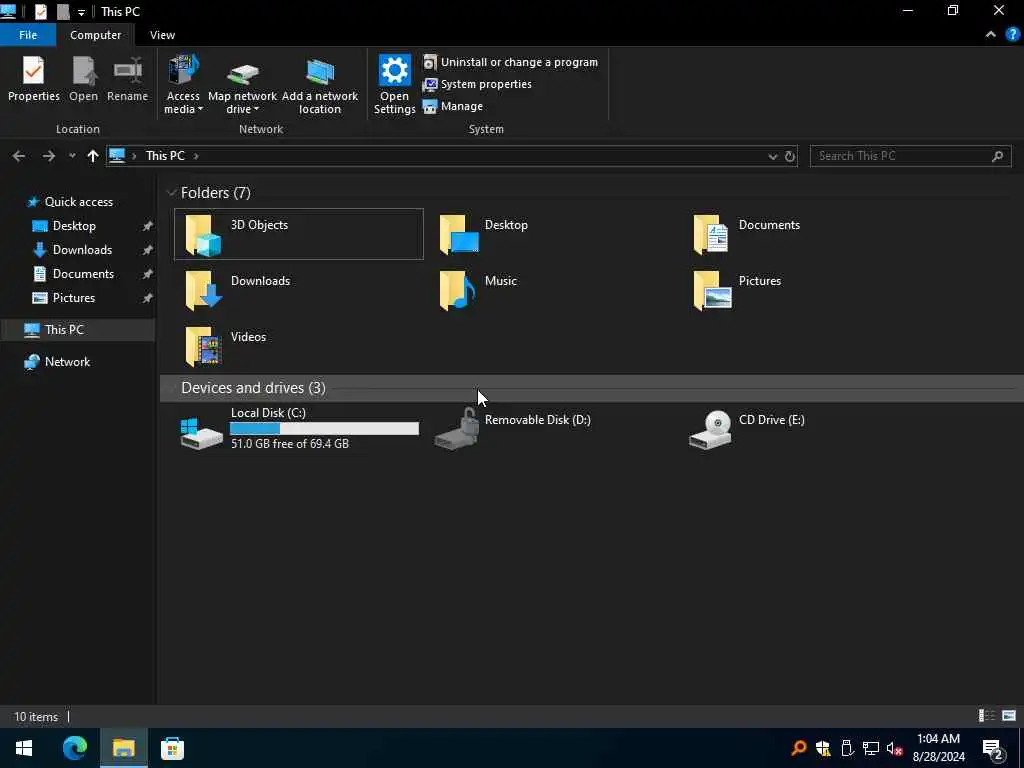Click the Search This PC field

tap(910, 156)
